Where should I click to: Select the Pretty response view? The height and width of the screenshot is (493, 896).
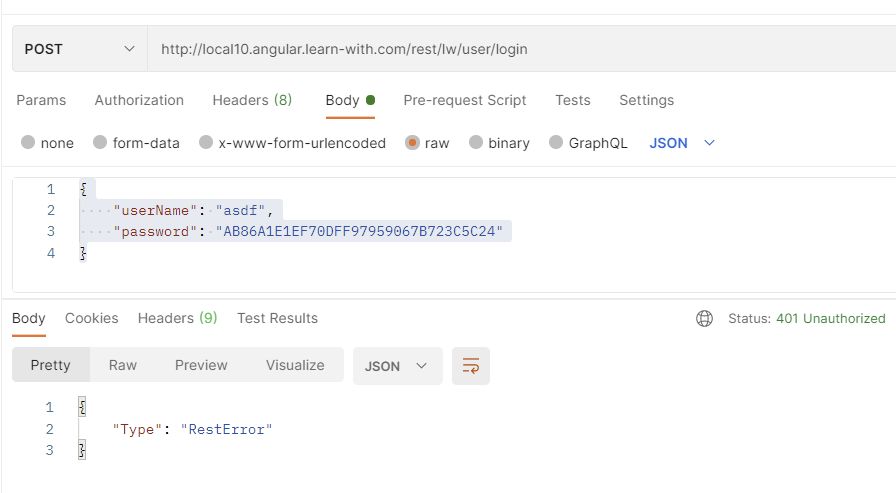coord(51,365)
